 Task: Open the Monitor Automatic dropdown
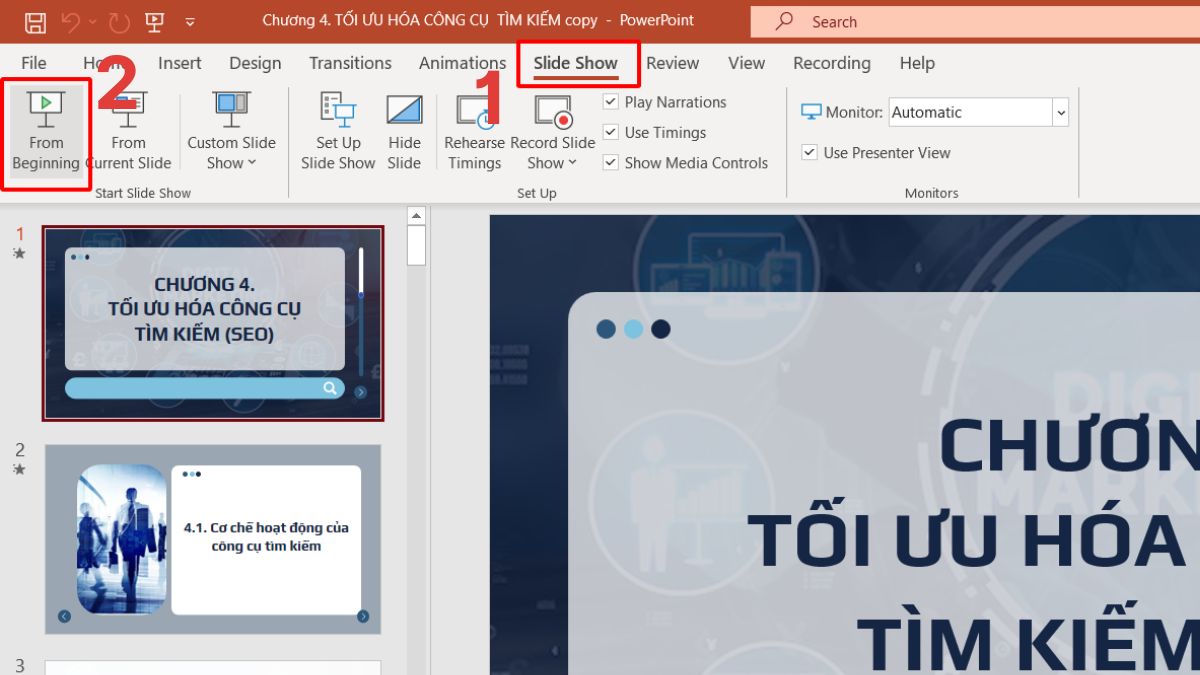pos(1061,113)
